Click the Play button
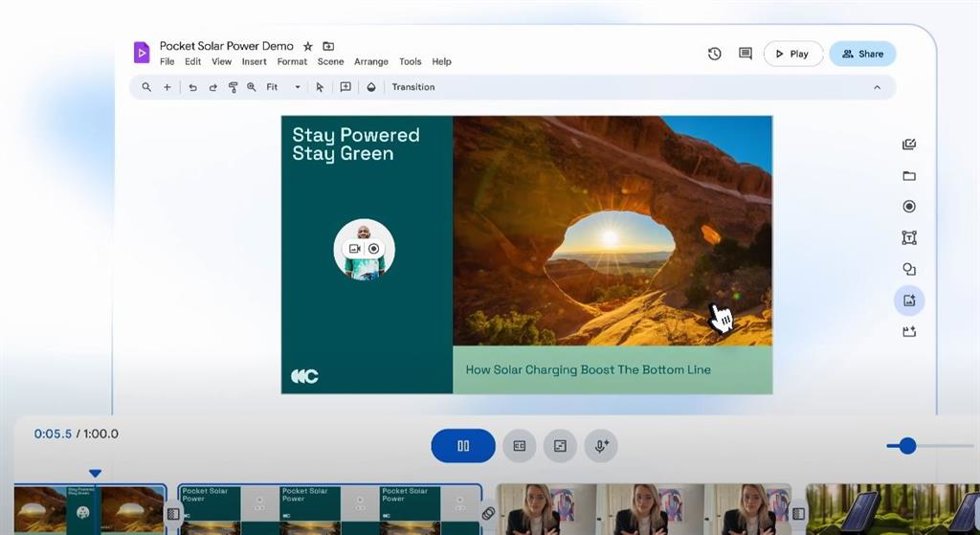This screenshot has height=535, width=980. pos(793,54)
